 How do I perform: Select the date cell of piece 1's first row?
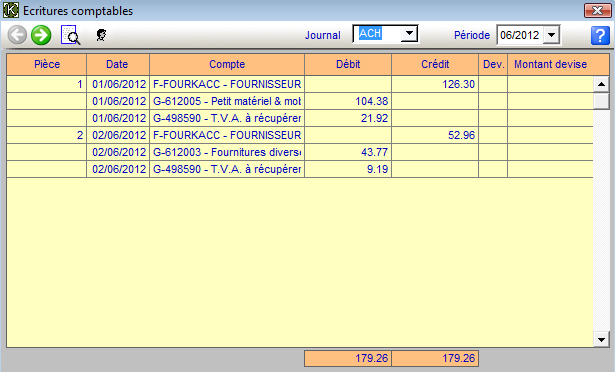click(118, 84)
